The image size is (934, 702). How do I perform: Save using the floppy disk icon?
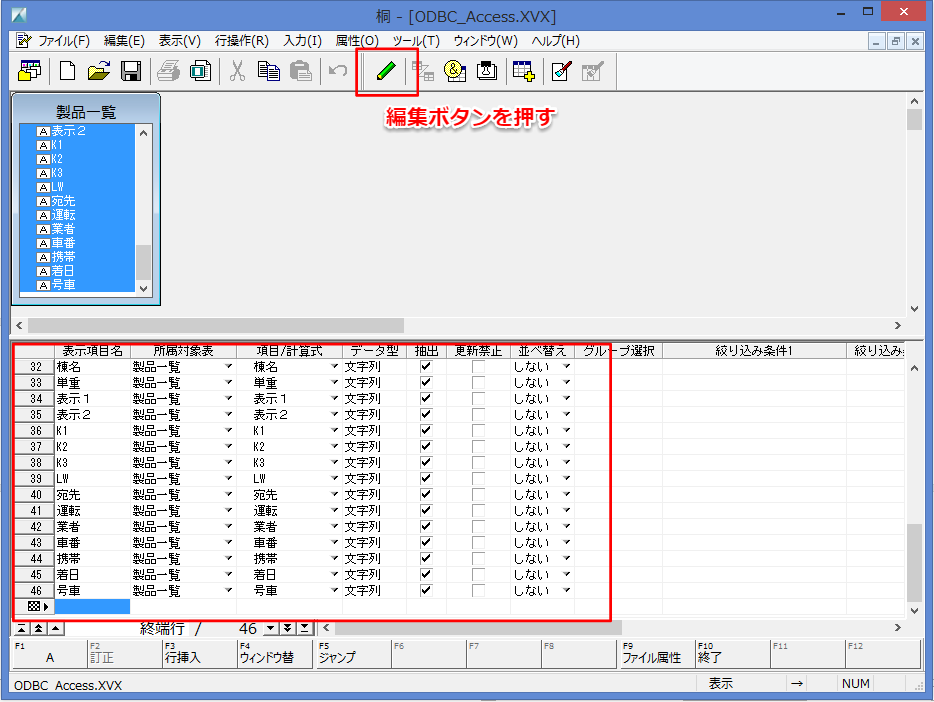click(130, 71)
